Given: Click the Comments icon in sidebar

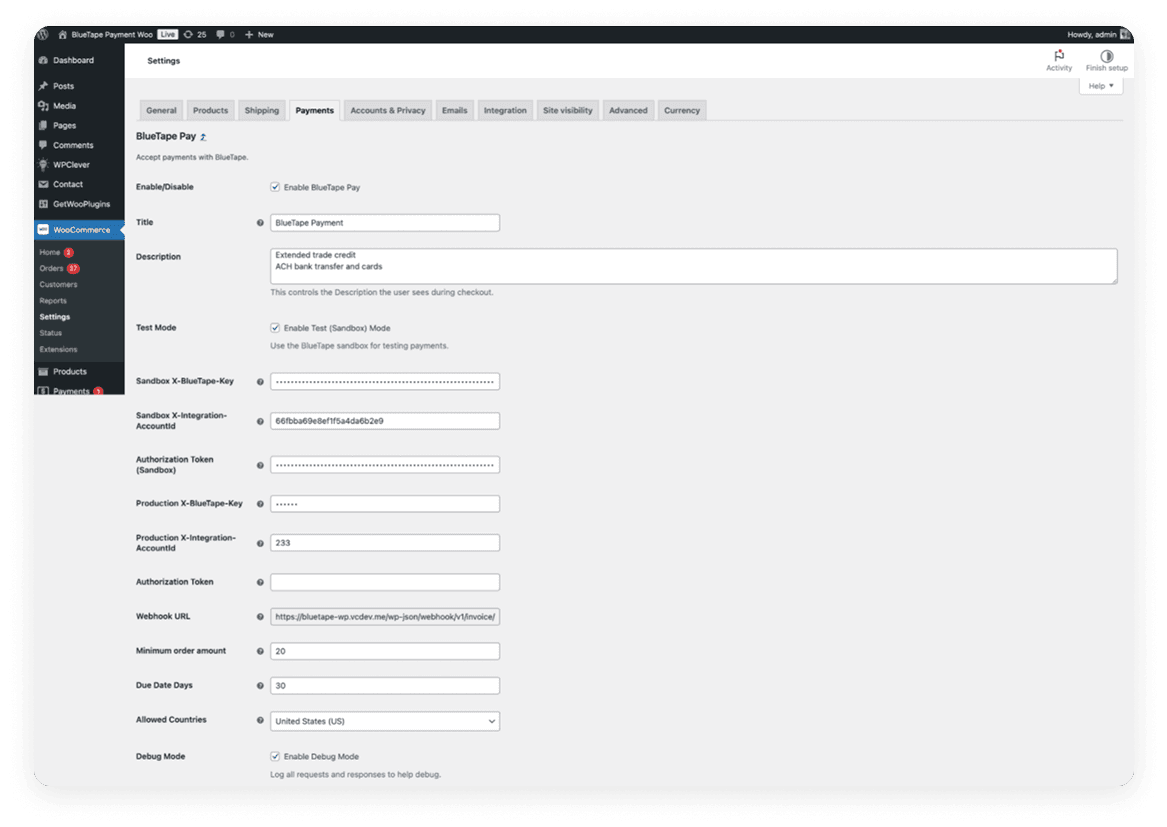Looking at the screenshot, I should tap(43, 144).
